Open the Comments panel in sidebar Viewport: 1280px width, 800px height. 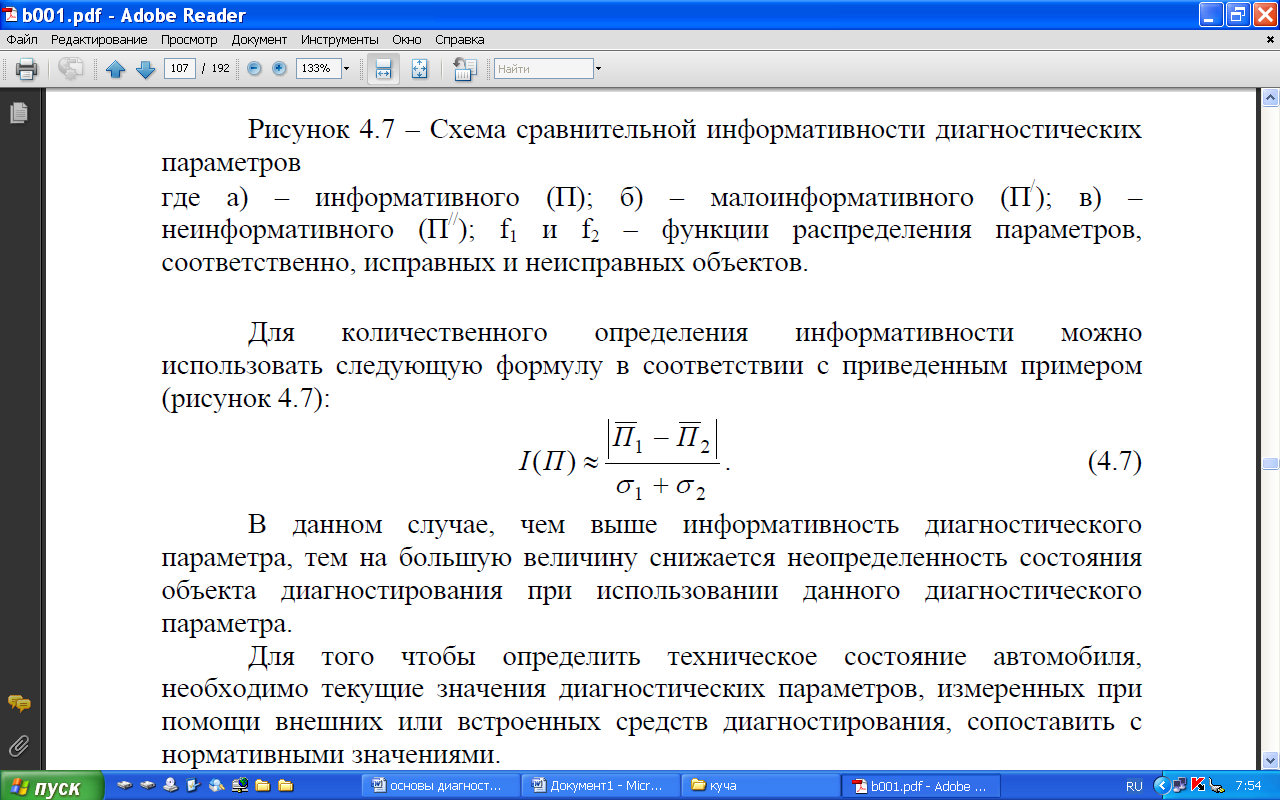pos(18,704)
